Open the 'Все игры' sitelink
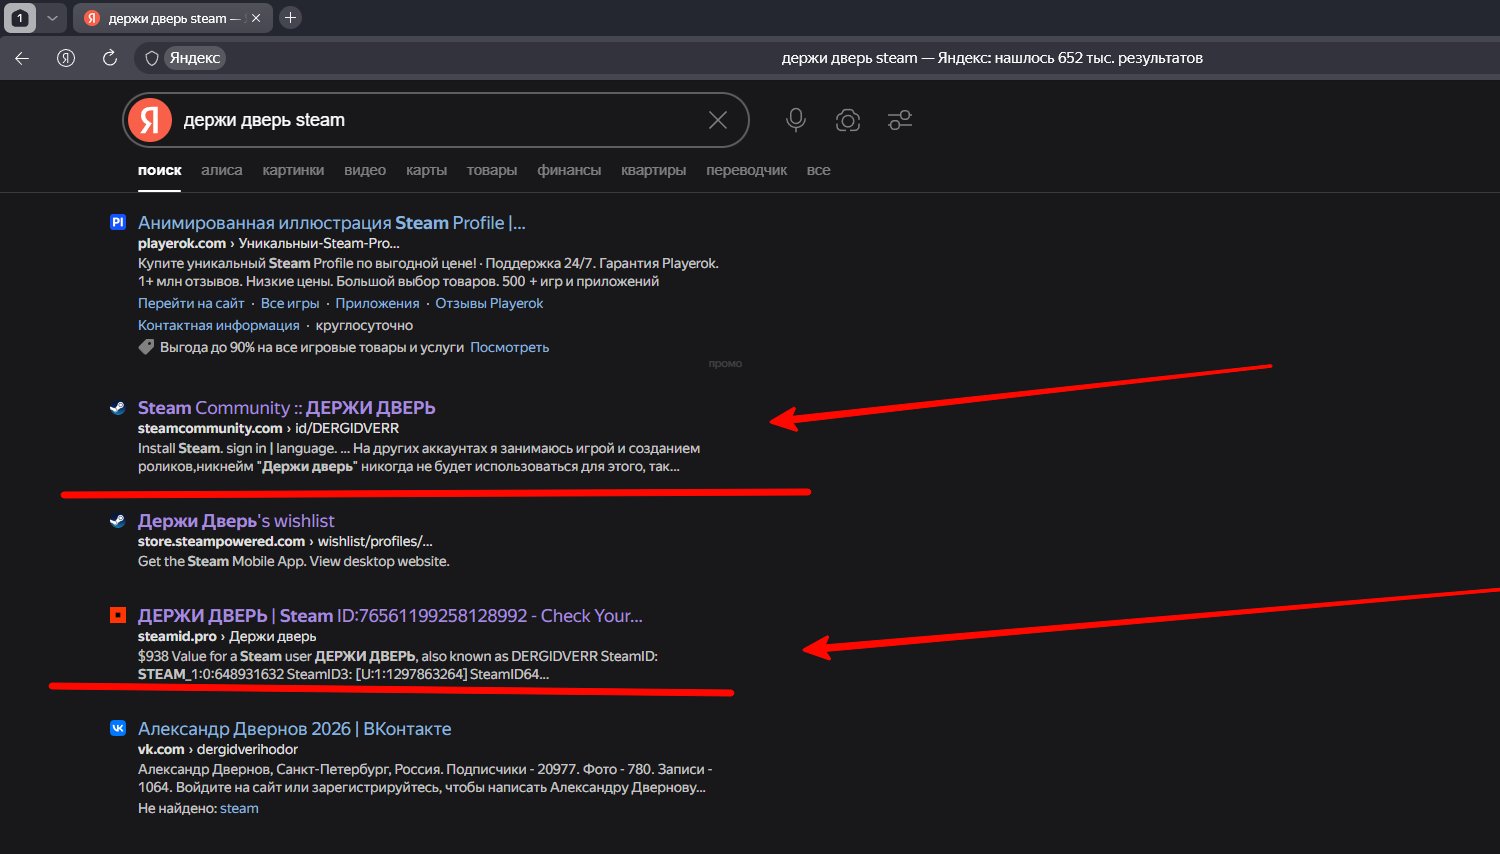This screenshot has height=854, width=1500. (x=290, y=303)
